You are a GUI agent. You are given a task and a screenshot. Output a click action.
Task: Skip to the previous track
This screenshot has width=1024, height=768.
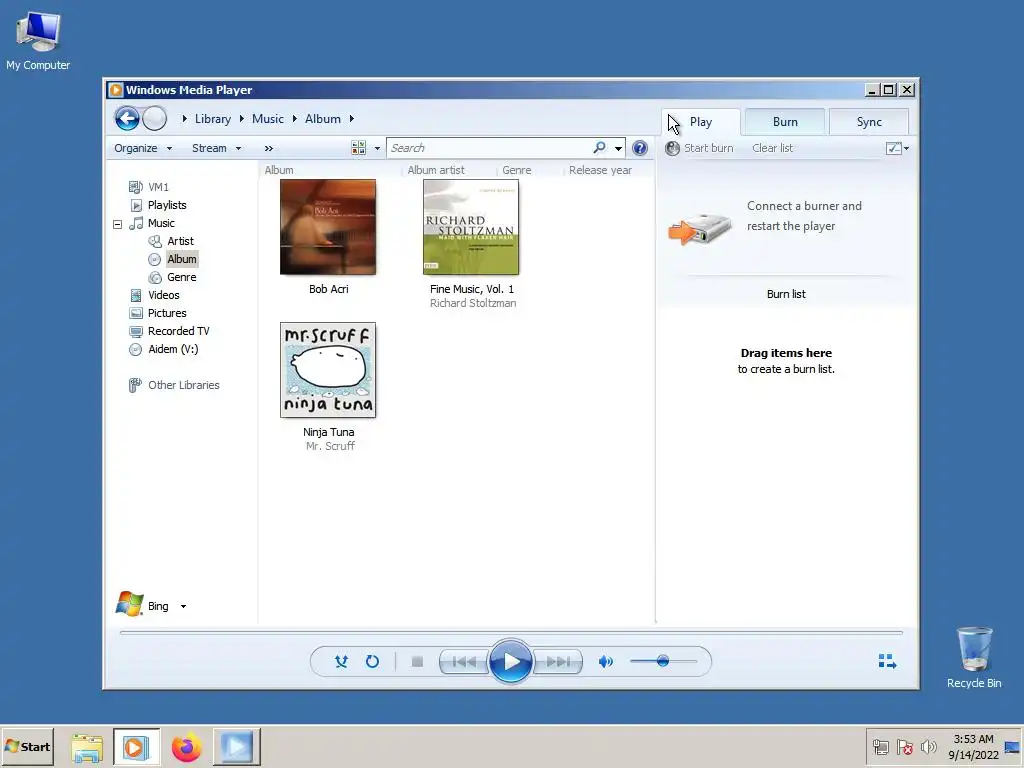(x=464, y=662)
